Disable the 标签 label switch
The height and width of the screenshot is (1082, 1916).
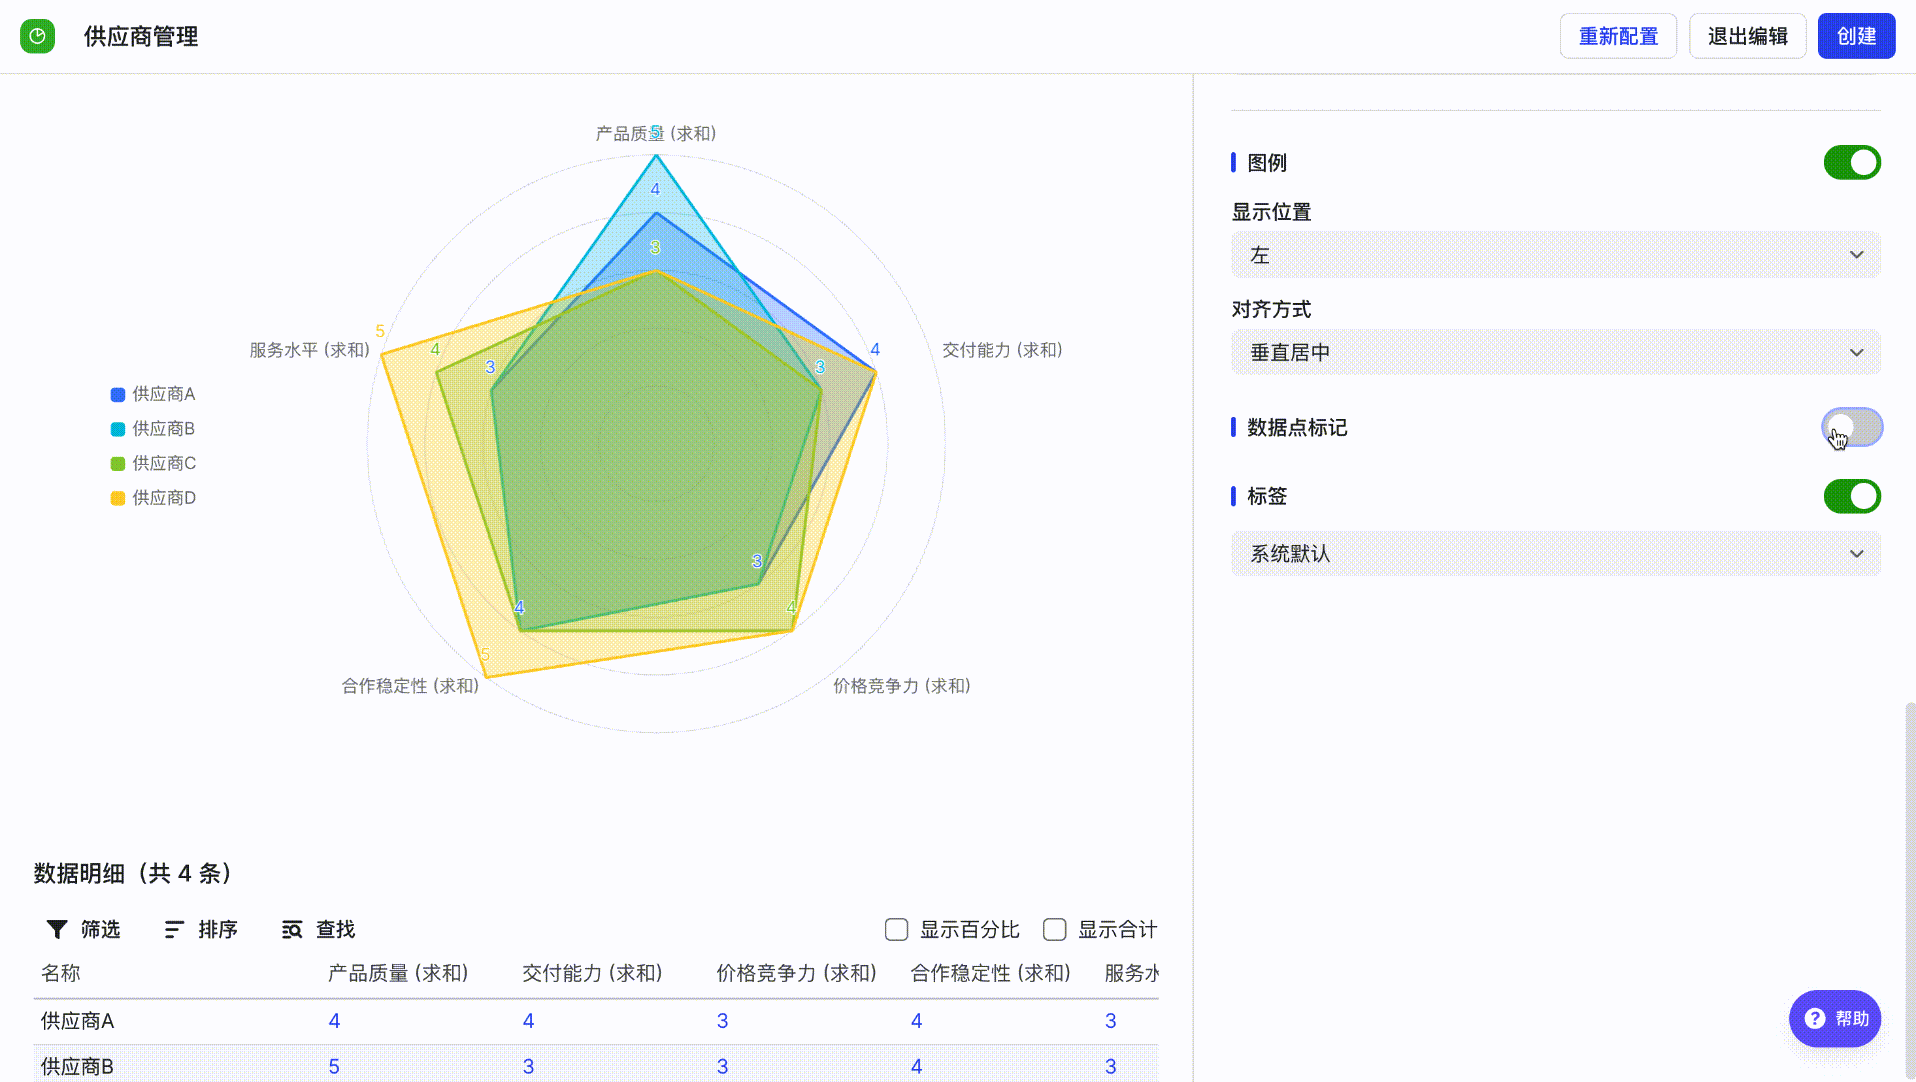click(1852, 496)
